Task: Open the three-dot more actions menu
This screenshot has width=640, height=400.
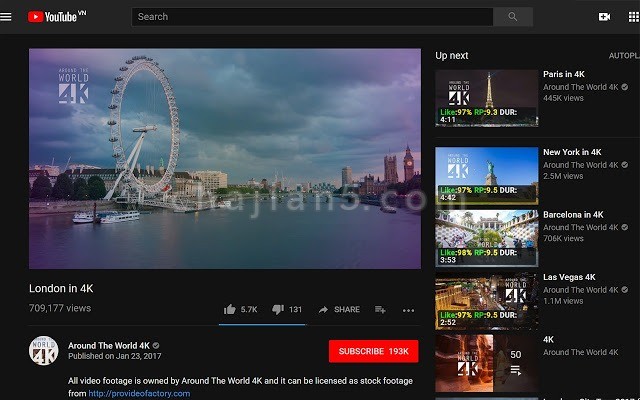Action: (408, 310)
